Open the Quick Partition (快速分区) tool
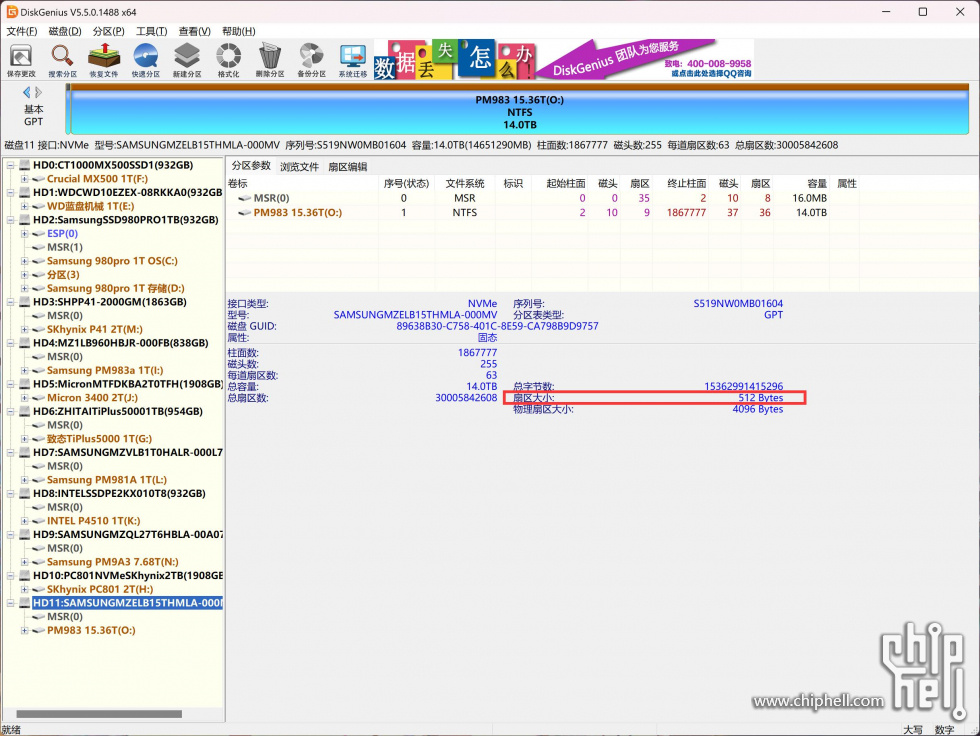Screen dimensions: 980x736 click(x=146, y=60)
